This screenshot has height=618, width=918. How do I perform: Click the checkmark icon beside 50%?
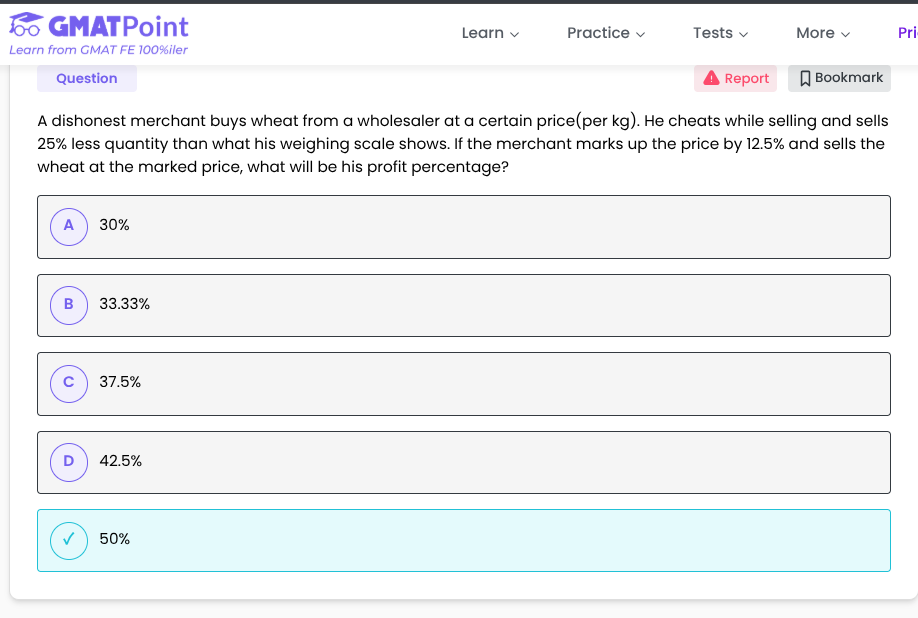(69, 540)
